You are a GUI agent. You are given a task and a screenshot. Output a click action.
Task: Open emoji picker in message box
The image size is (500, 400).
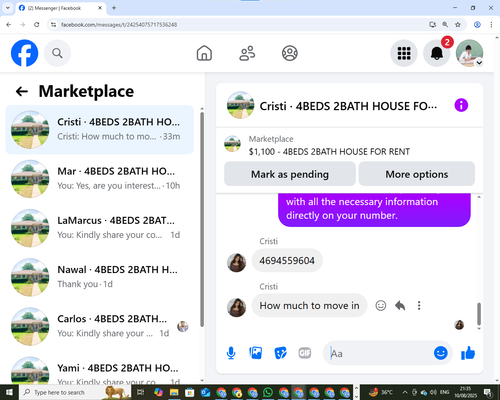pyautogui.click(x=440, y=353)
